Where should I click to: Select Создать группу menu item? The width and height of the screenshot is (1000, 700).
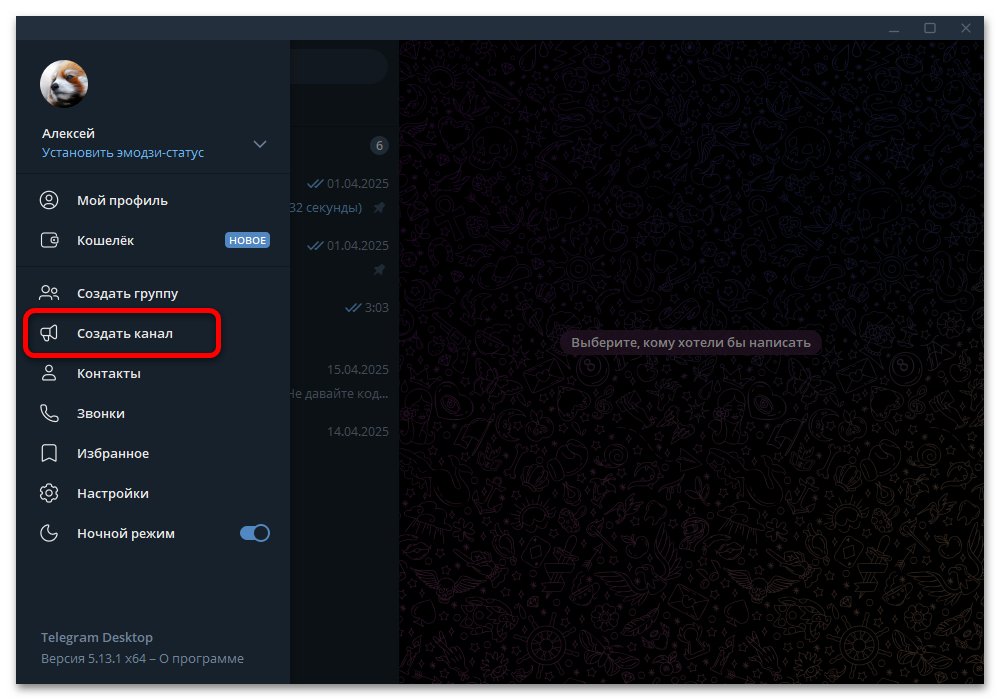(x=153, y=293)
